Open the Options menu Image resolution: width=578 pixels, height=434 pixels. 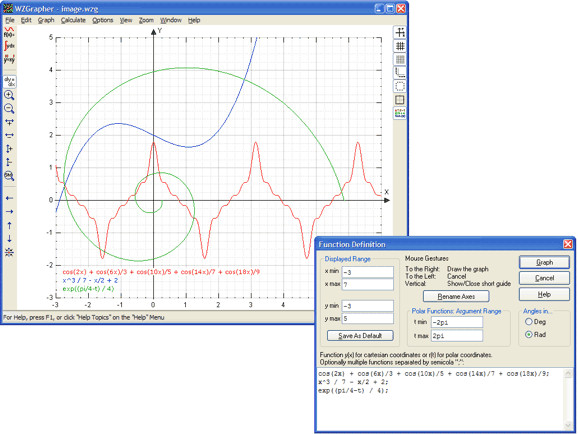coord(102,20)
